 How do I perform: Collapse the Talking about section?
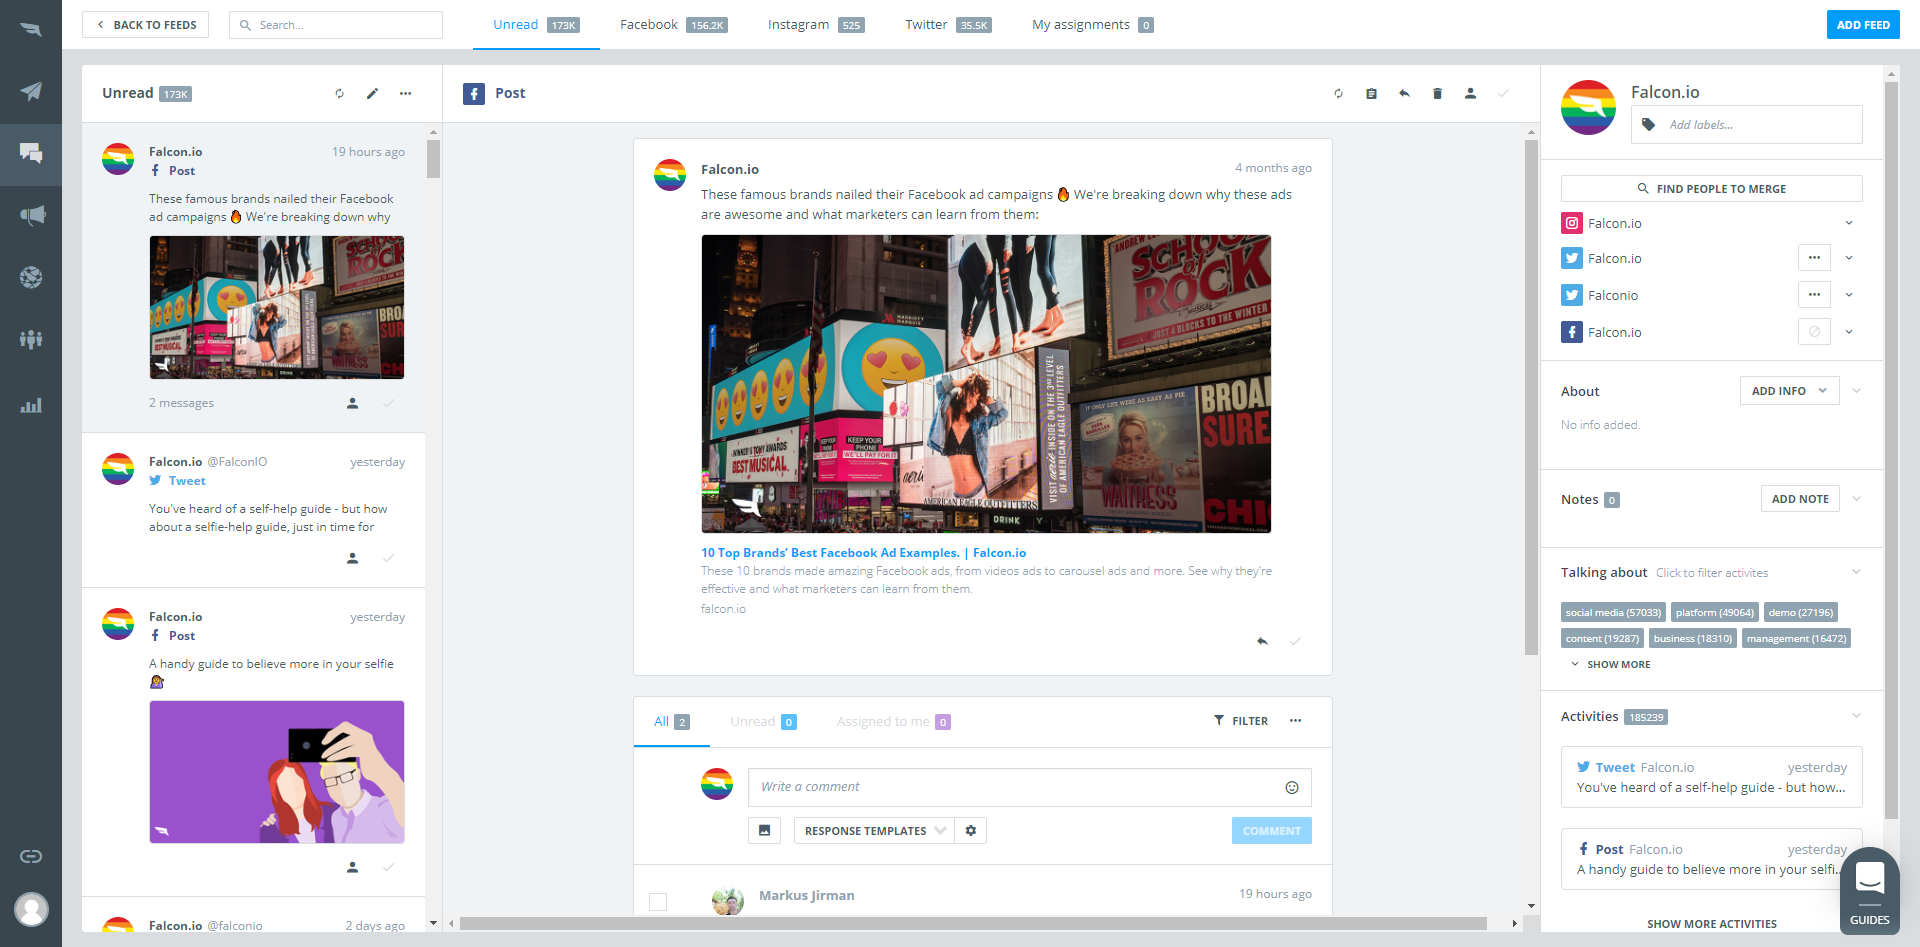coord(1857,572)
